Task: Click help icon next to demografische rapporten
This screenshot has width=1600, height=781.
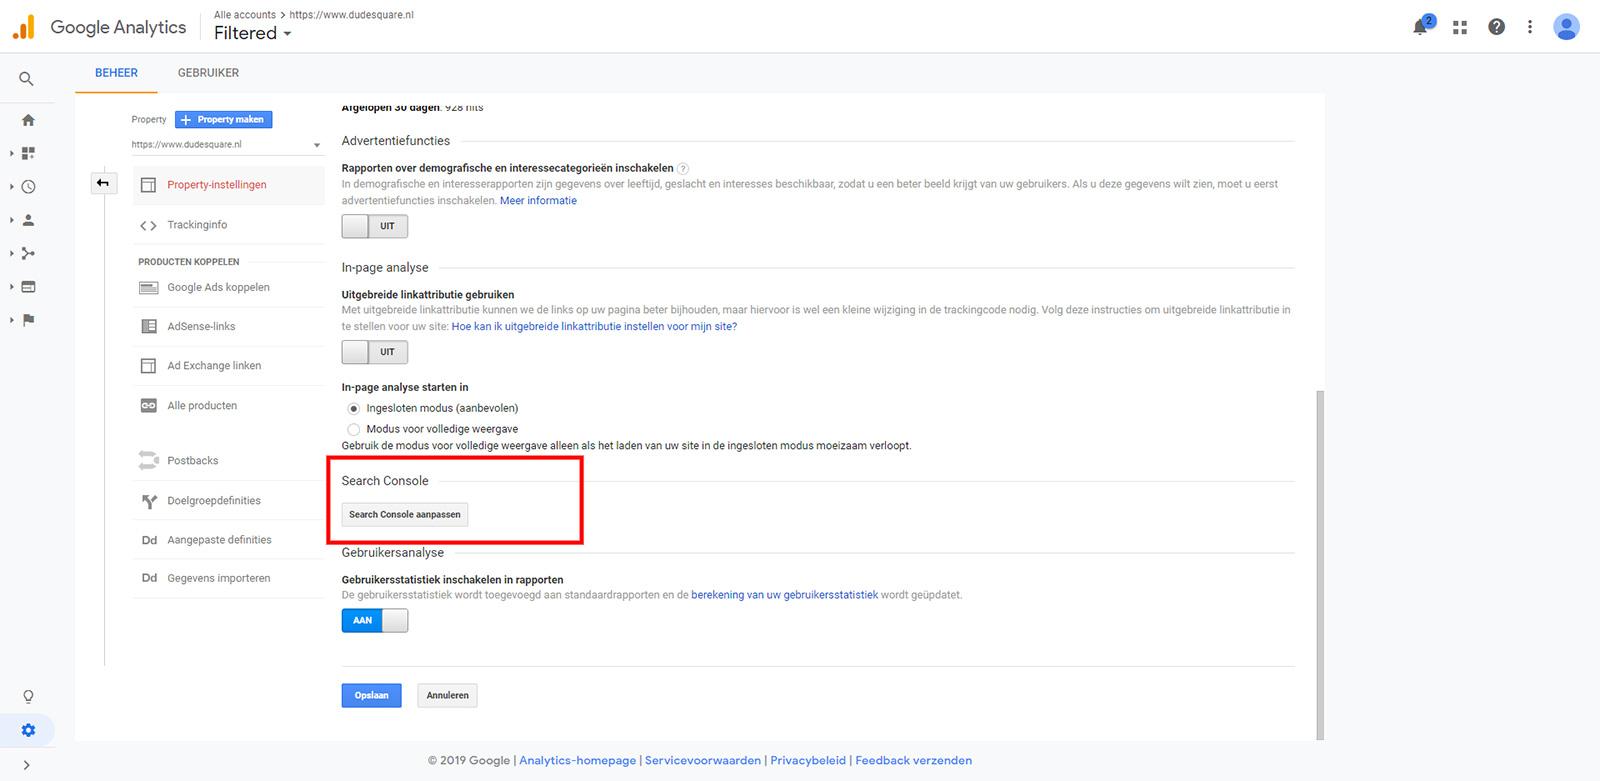Action: coord(683,169)
